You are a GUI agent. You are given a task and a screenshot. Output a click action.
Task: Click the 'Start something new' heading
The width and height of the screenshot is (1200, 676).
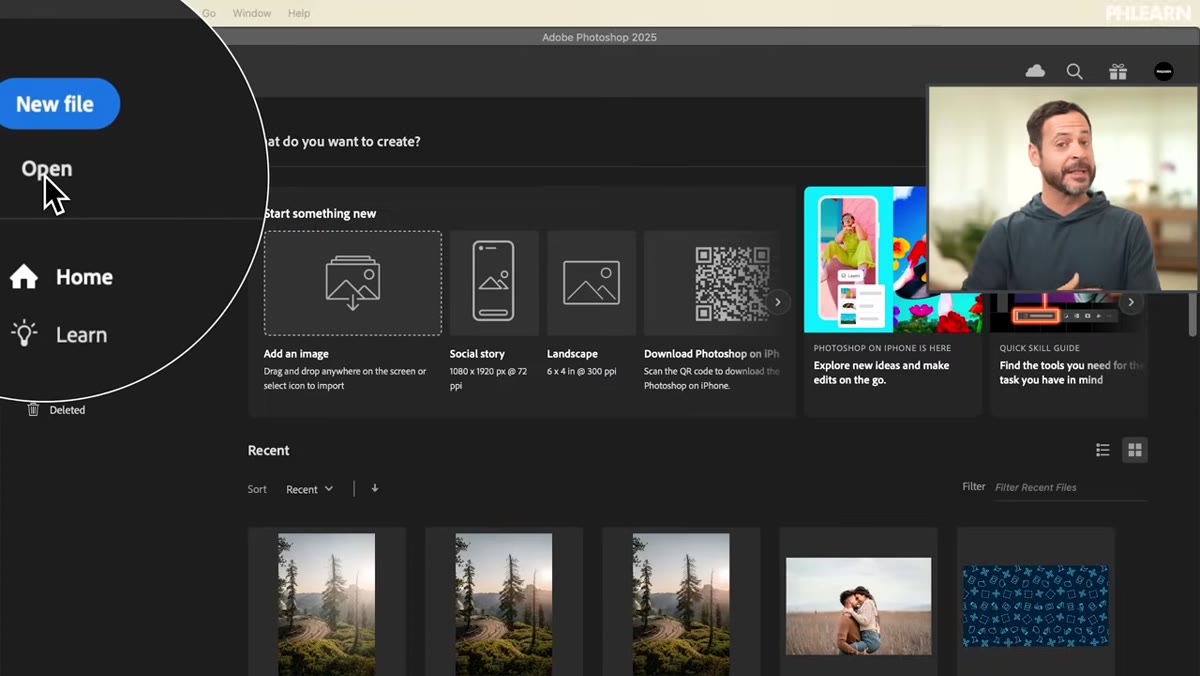(x=320, y=214)
